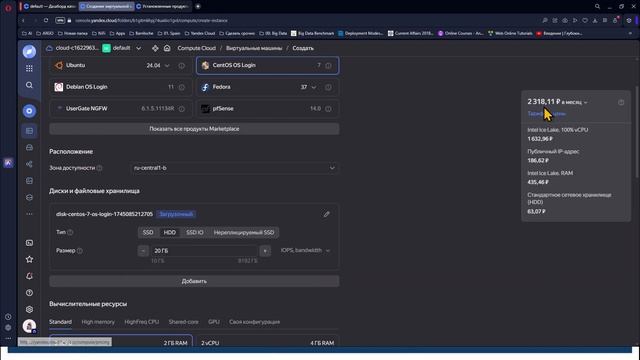
Task: Edit boot disk using pencil icon
Action: (x=326, y=214)
